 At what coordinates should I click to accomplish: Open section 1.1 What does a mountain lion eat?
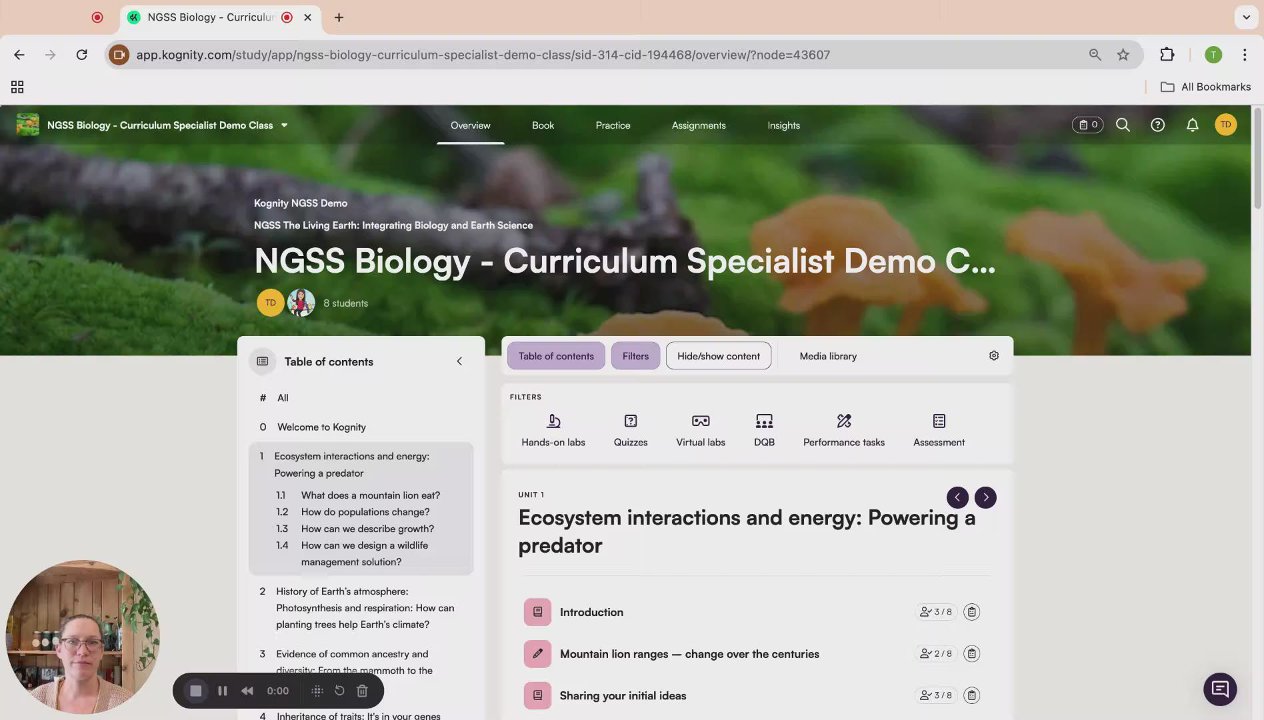[x=370, y=495]
